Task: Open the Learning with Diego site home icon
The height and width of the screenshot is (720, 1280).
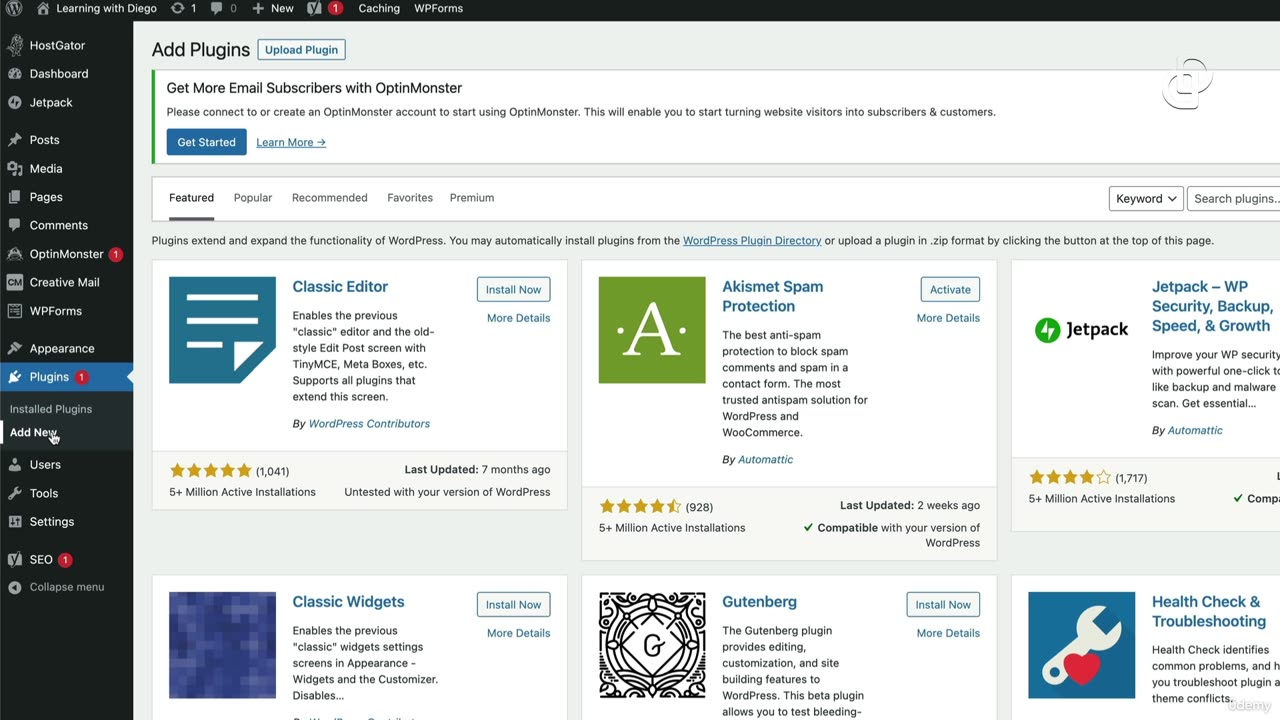Action: (x=42, y=8)
